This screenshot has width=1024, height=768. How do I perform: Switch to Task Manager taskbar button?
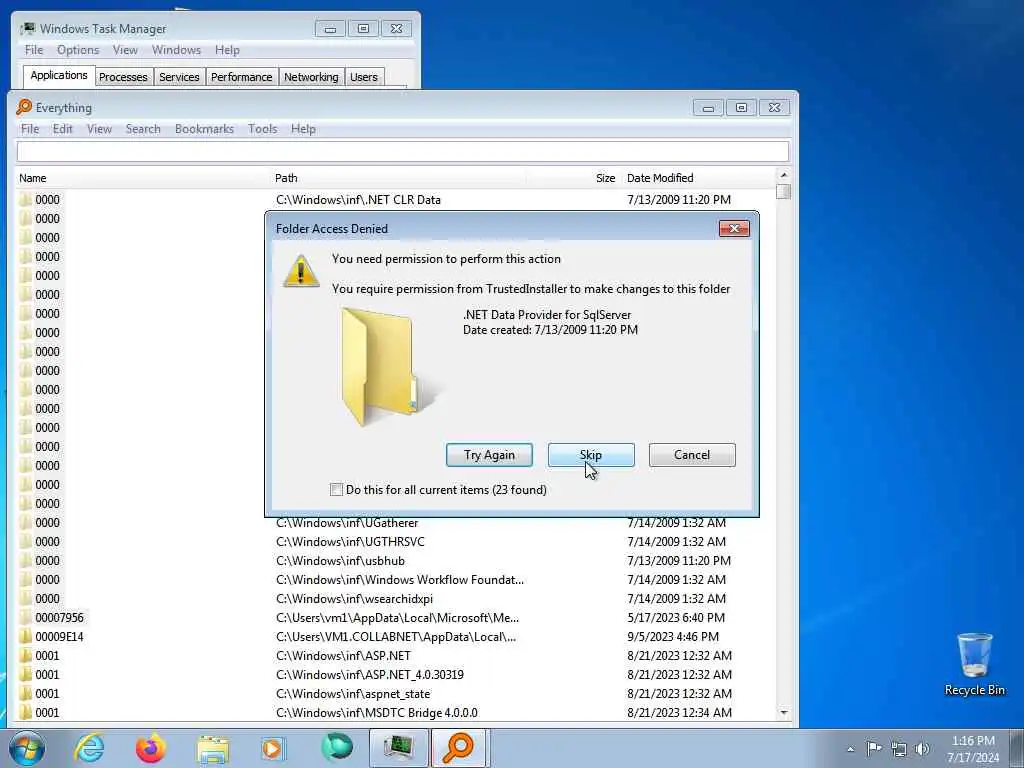pos(398,748)
